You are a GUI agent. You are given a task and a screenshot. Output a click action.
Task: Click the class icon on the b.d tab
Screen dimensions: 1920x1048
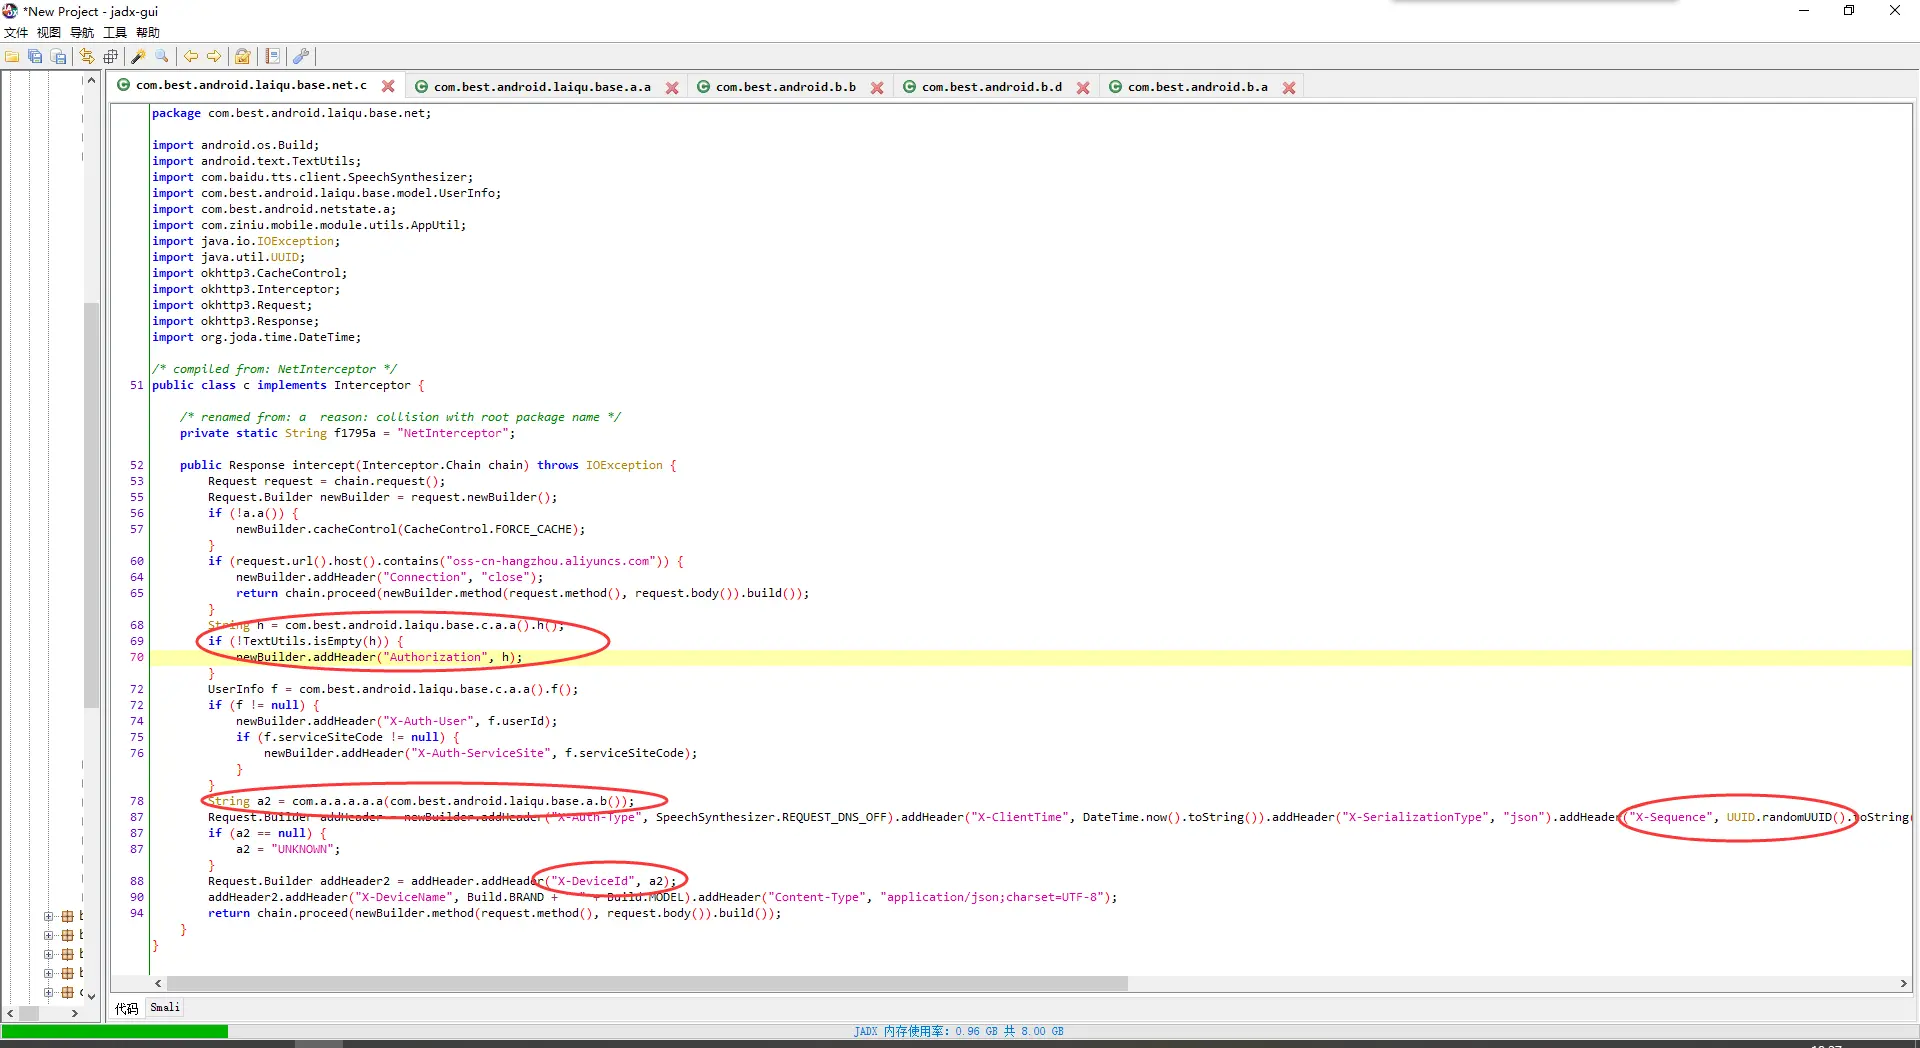point(910,87)
